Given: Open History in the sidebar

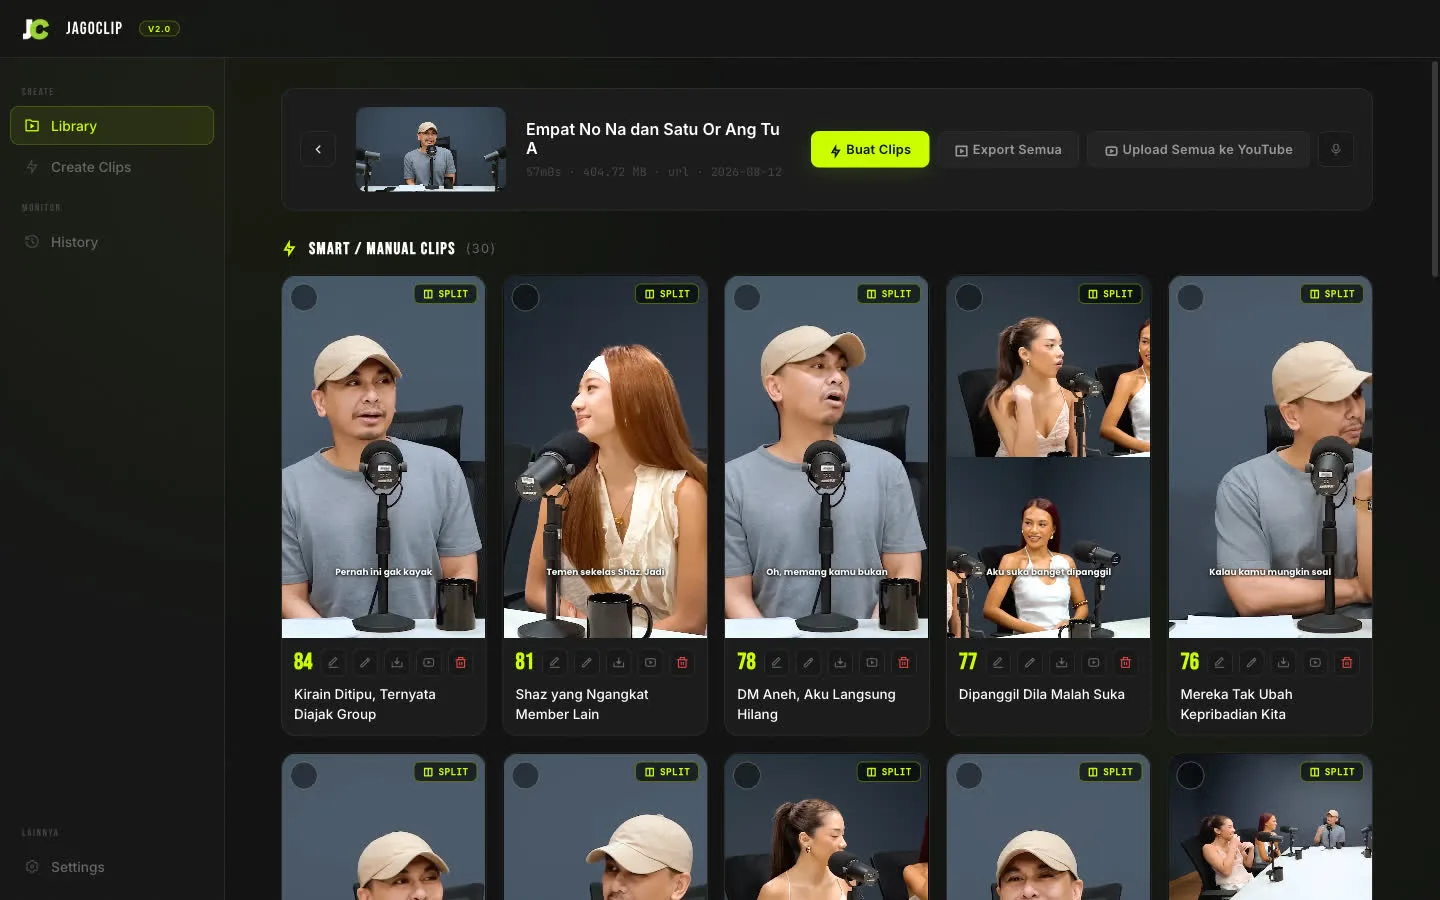Looking at the screenshot, I should point(112,242).
